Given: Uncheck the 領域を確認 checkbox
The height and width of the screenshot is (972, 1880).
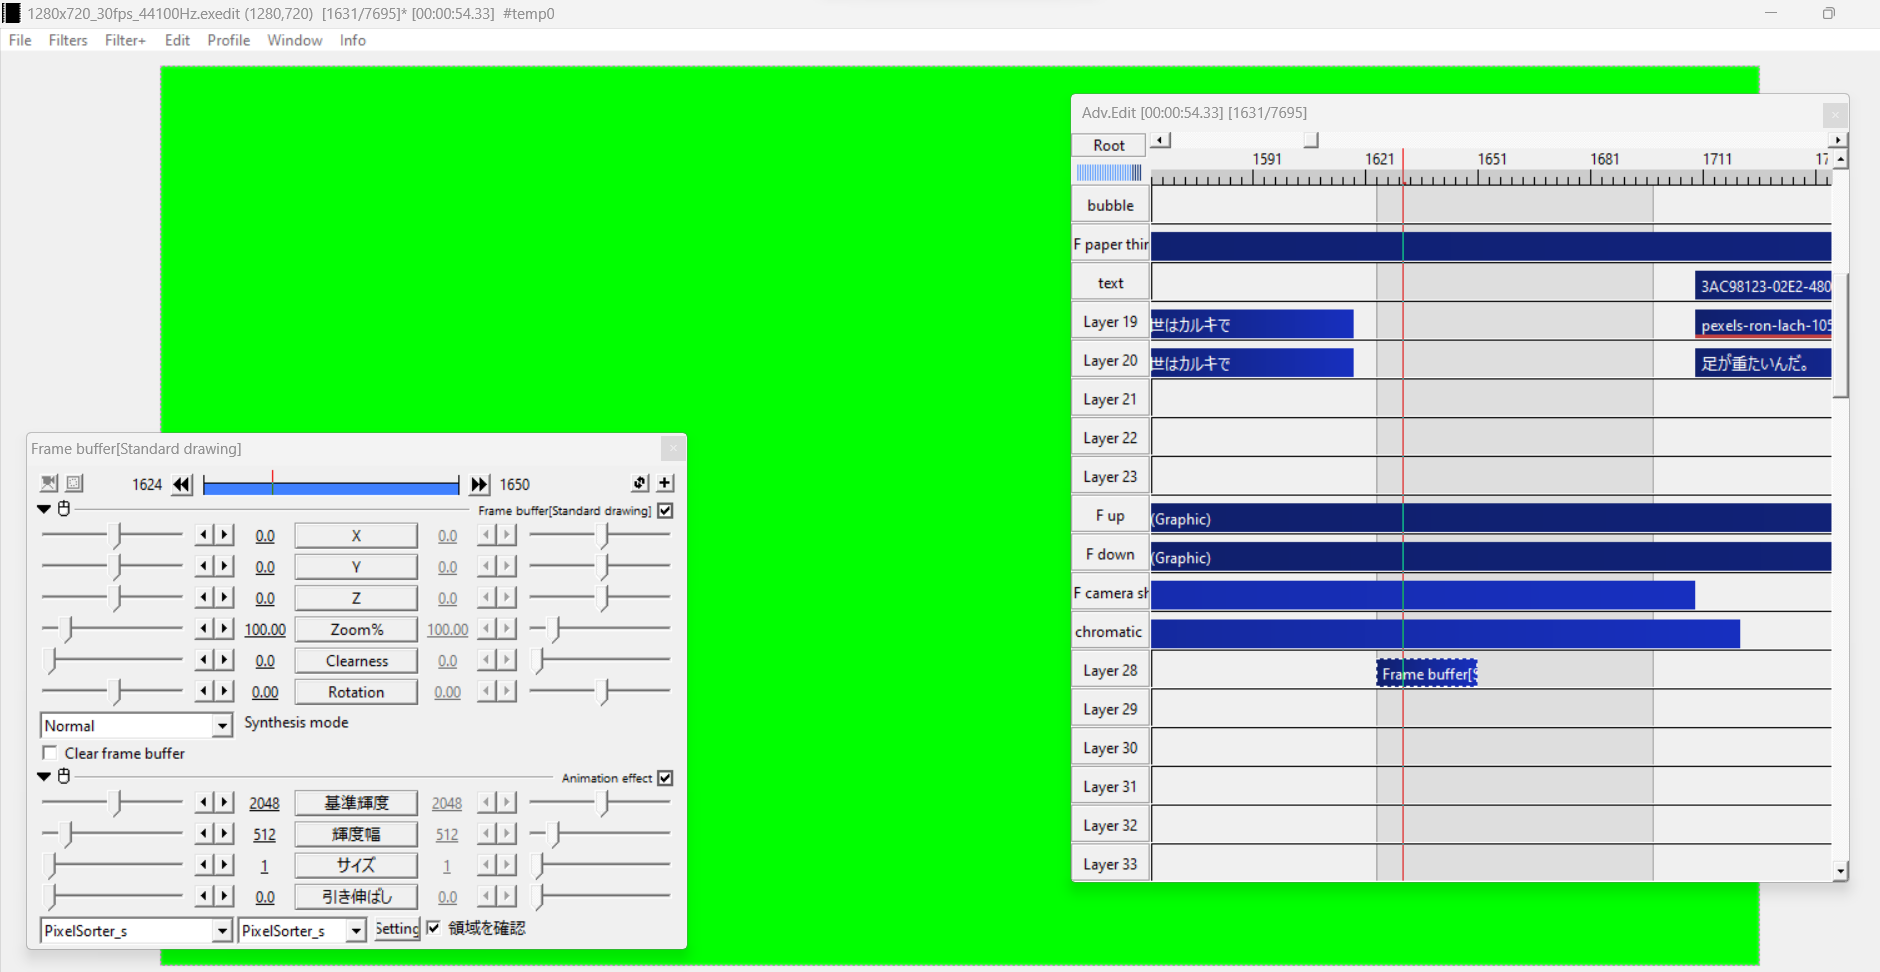Looking at the screenshot, I should (x=433, y=928).
